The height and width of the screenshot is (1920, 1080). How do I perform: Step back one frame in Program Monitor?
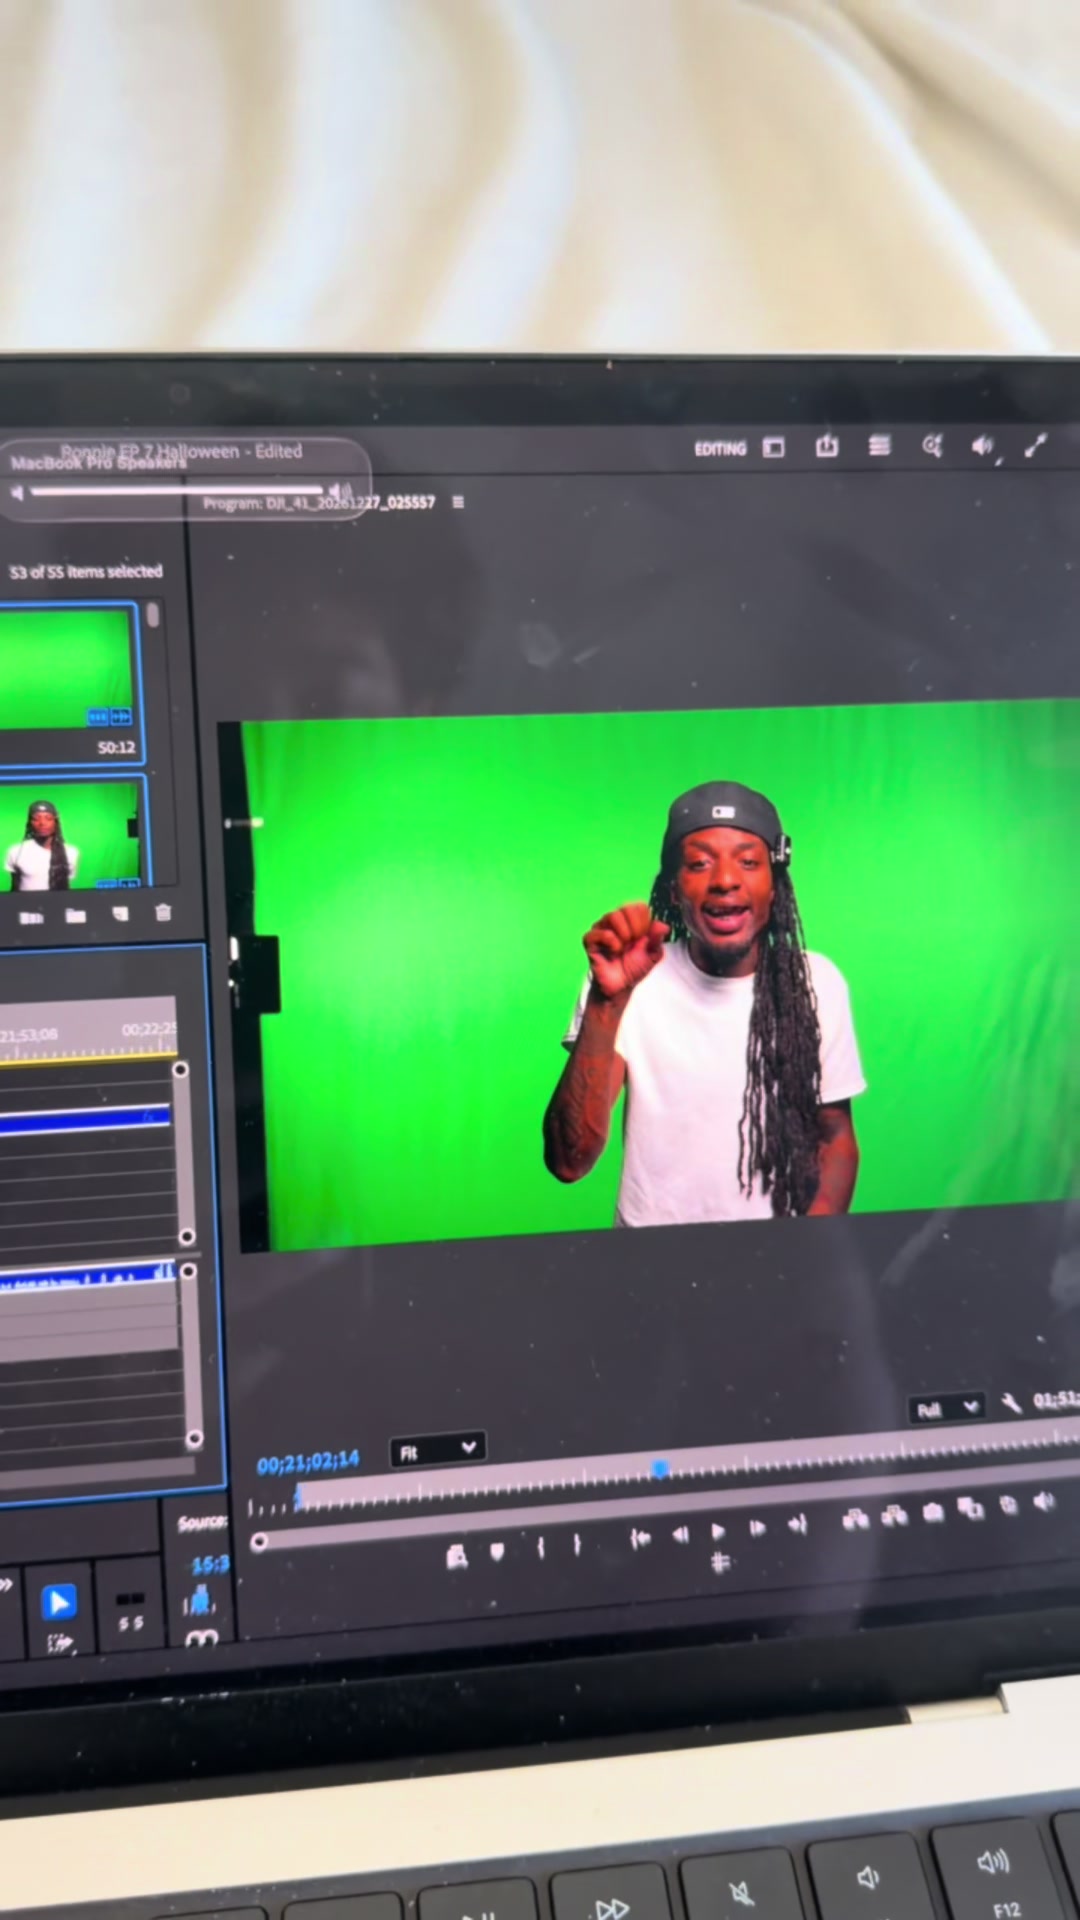point(680,1534)
